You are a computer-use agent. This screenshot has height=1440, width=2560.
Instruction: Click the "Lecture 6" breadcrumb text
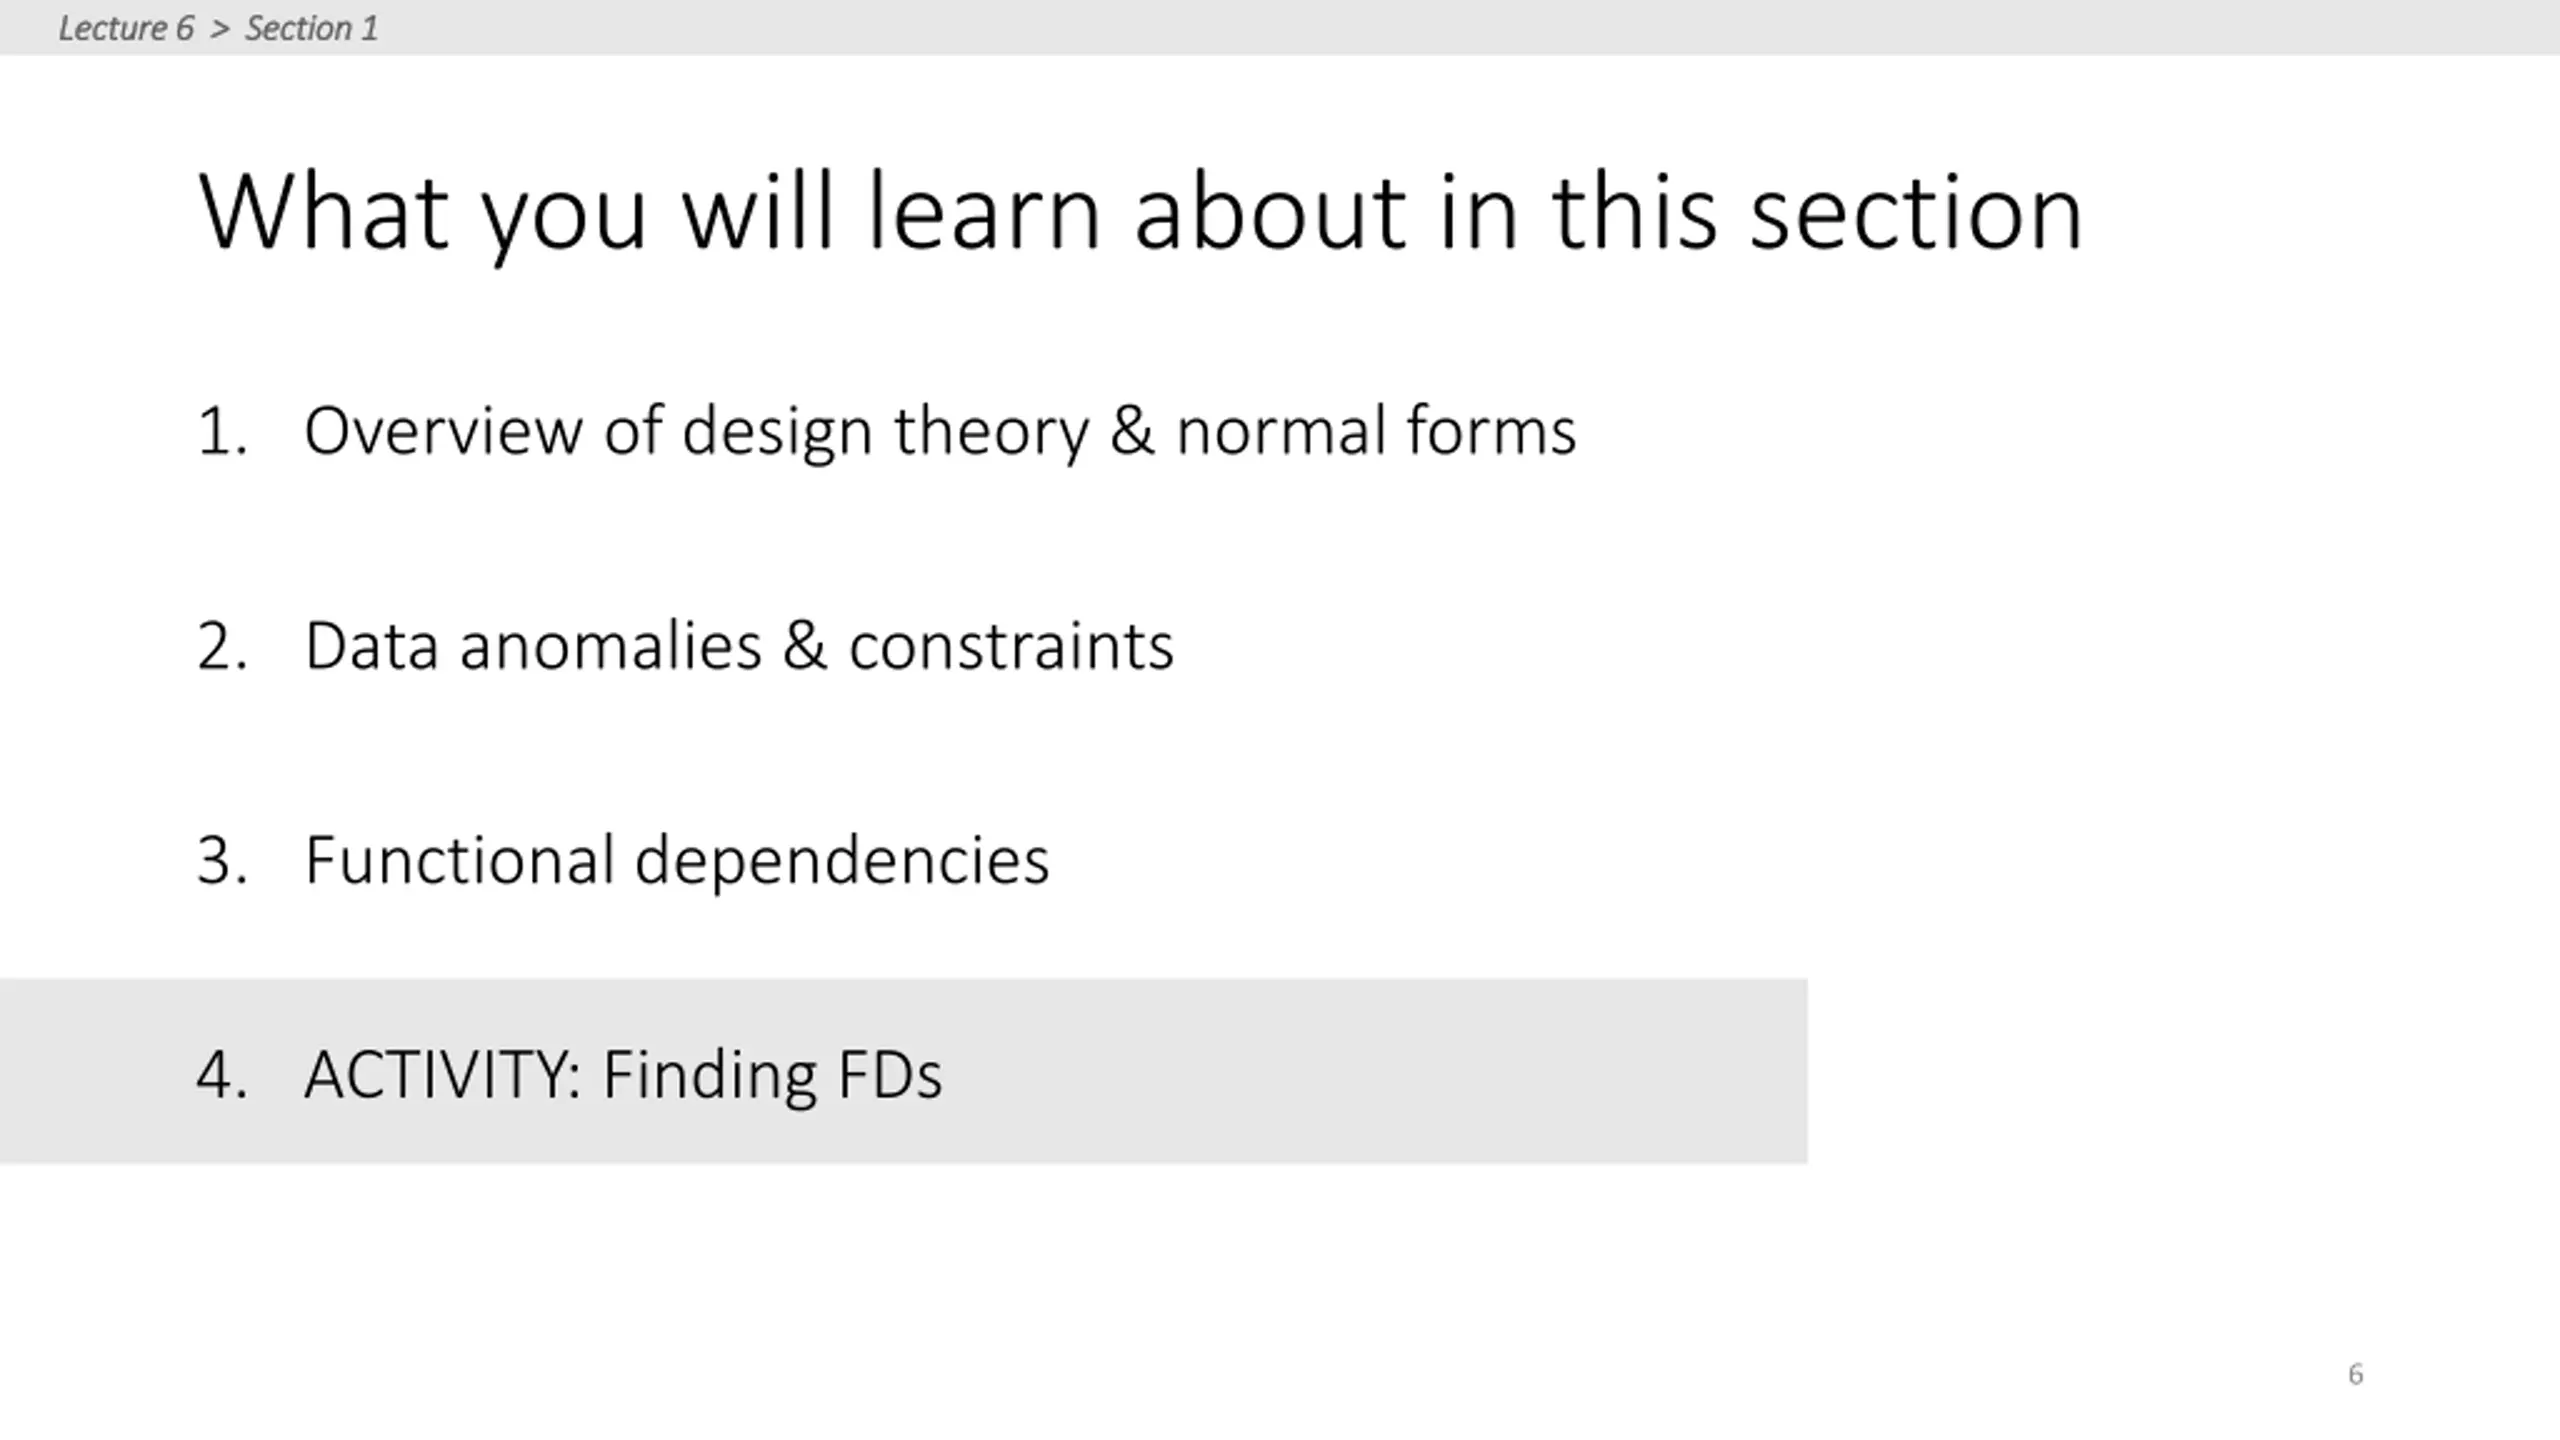click(126, 28)
